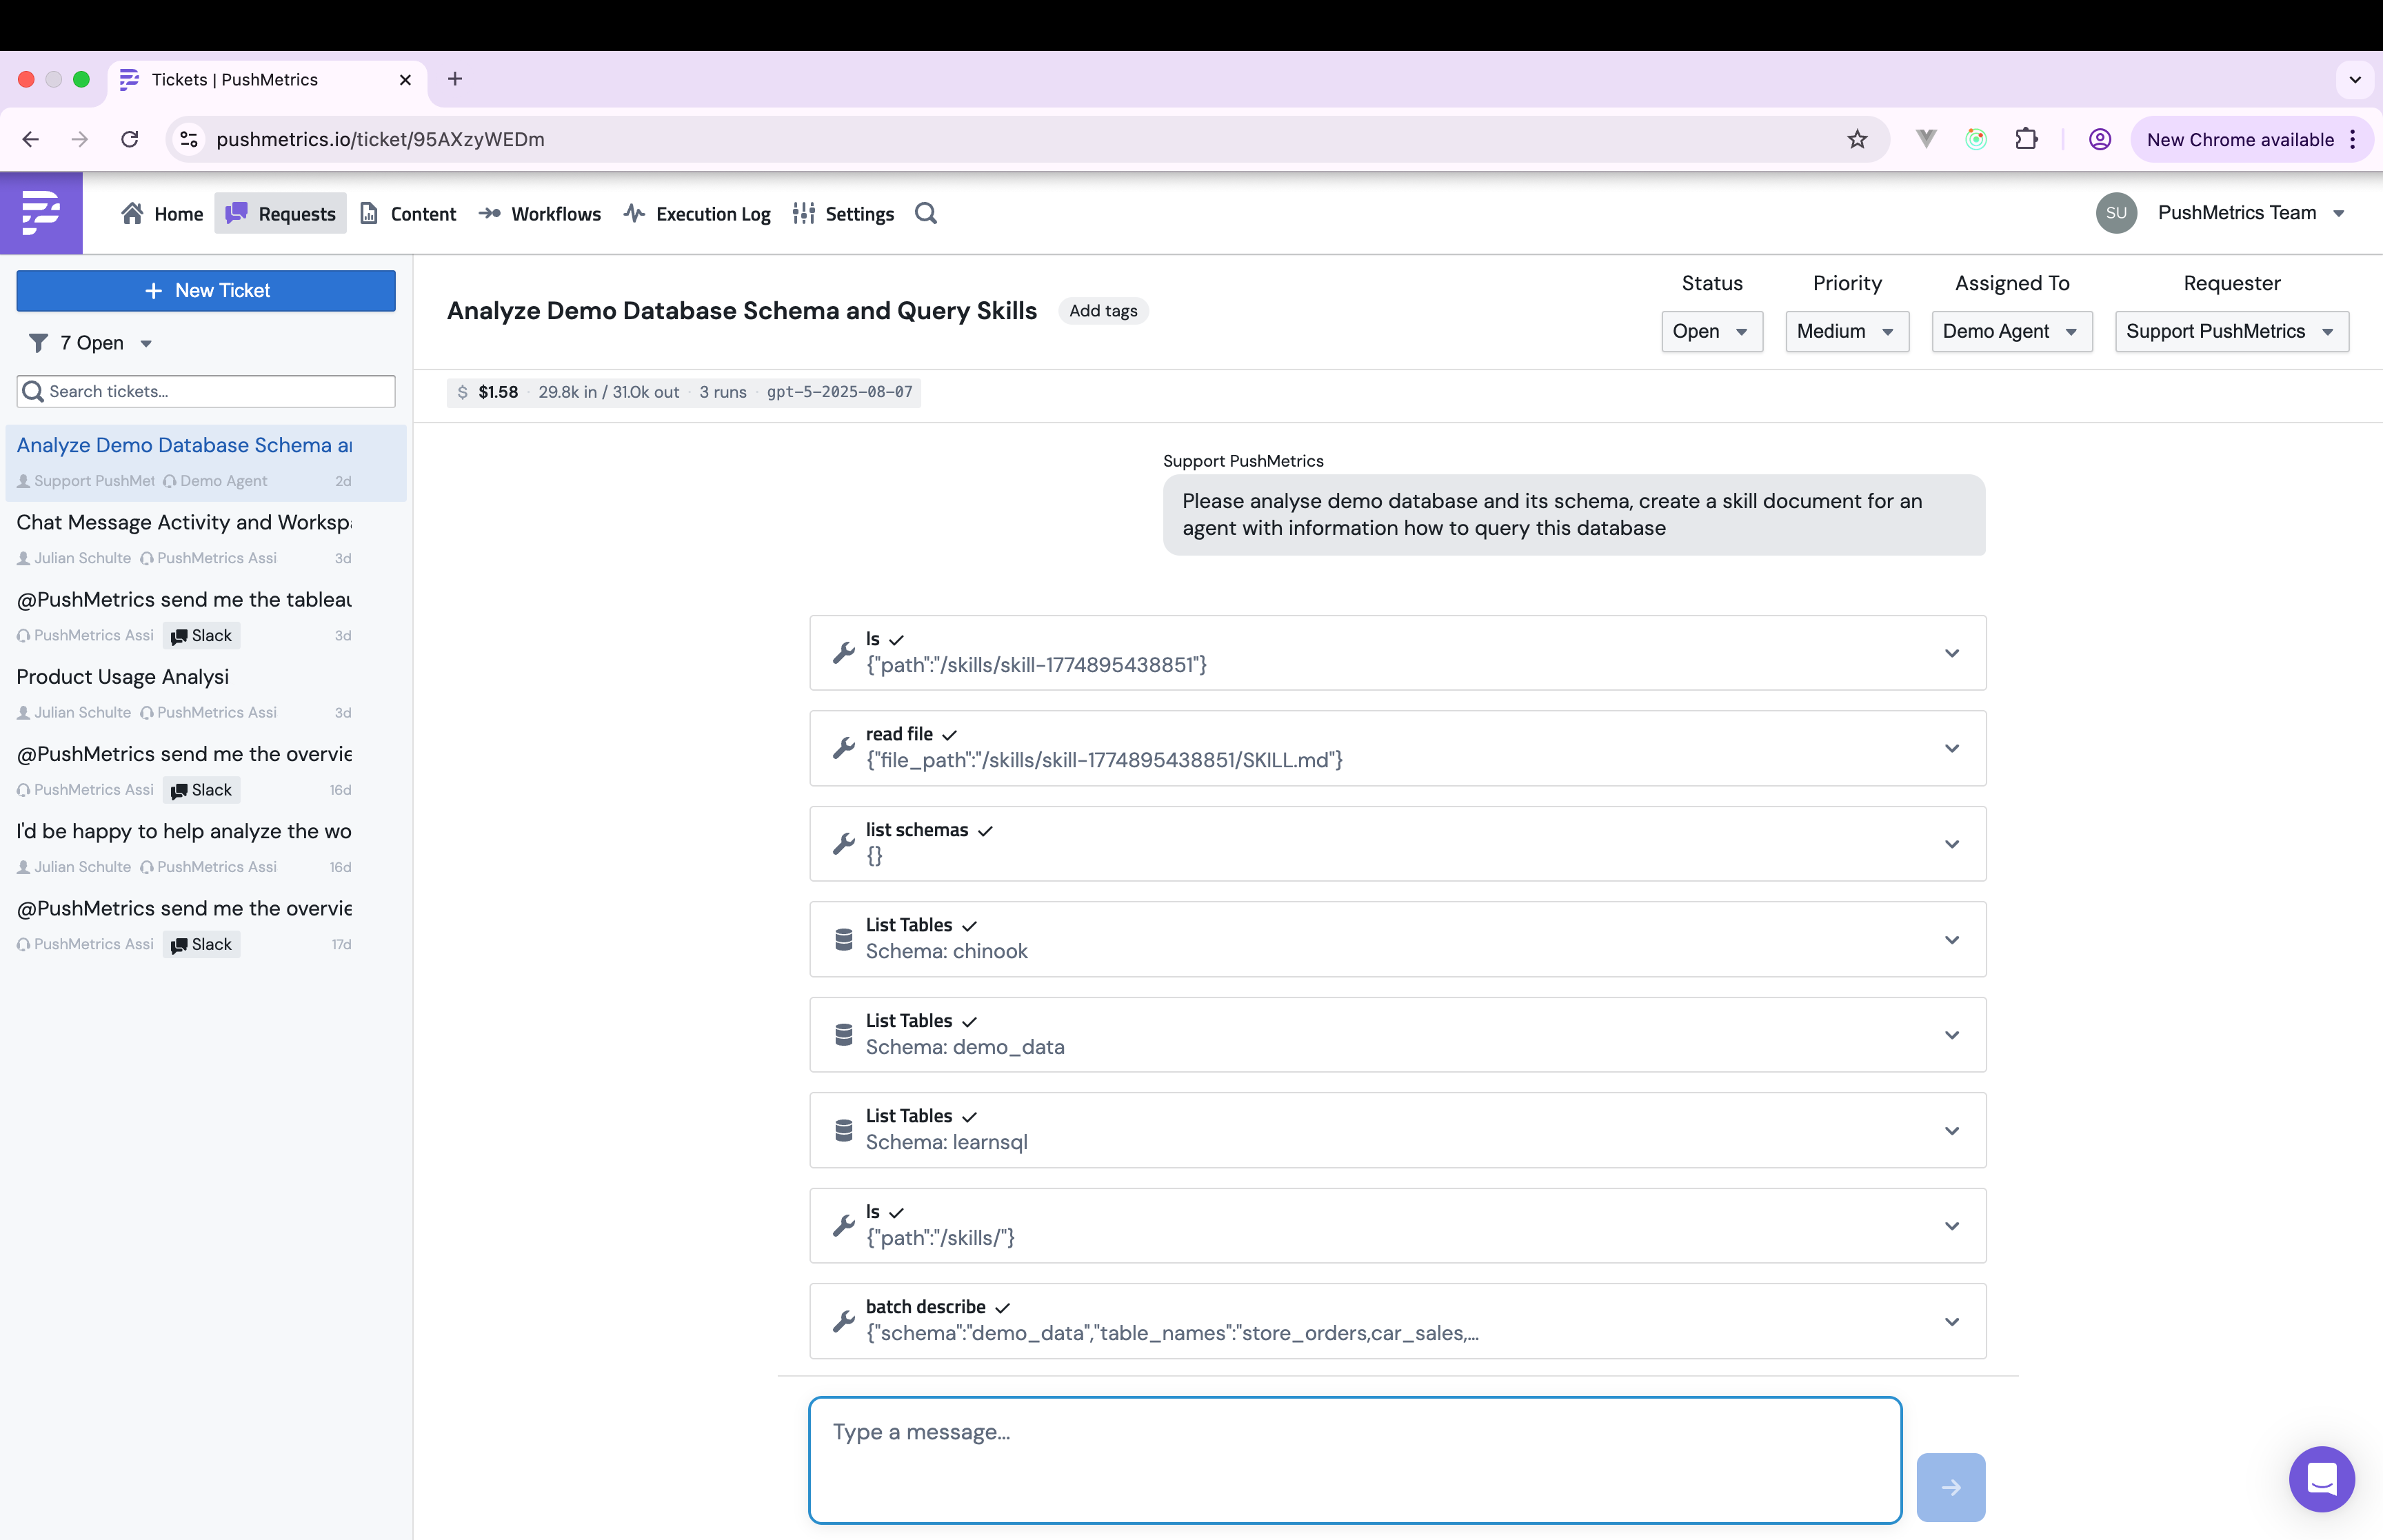This screenshot has height=1540, width=2383.
Task: Open the Requests section
Action: pyautogui.click(x=281, y=213)
